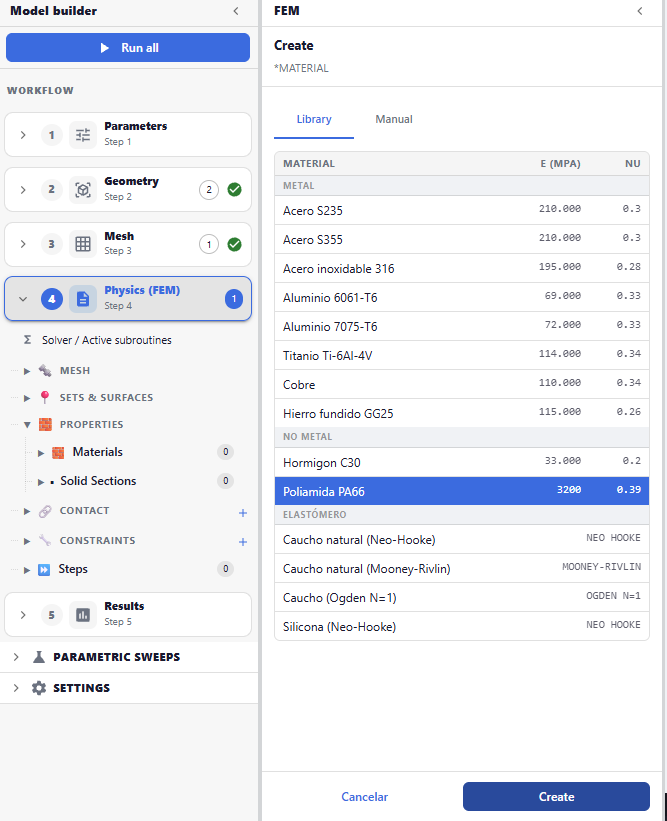Viewport: 667px width, 821px height.
Task: Select the highlighted Poliamida PA66 row
Action: coord(462,491)
